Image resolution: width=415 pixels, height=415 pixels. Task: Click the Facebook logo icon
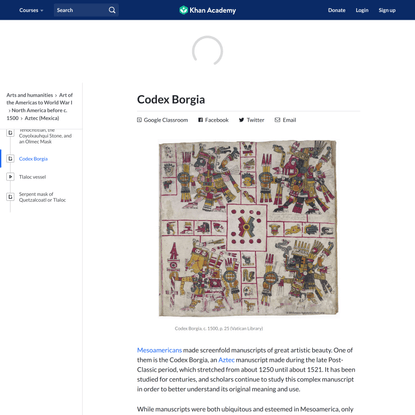click(x=200, y=120)
